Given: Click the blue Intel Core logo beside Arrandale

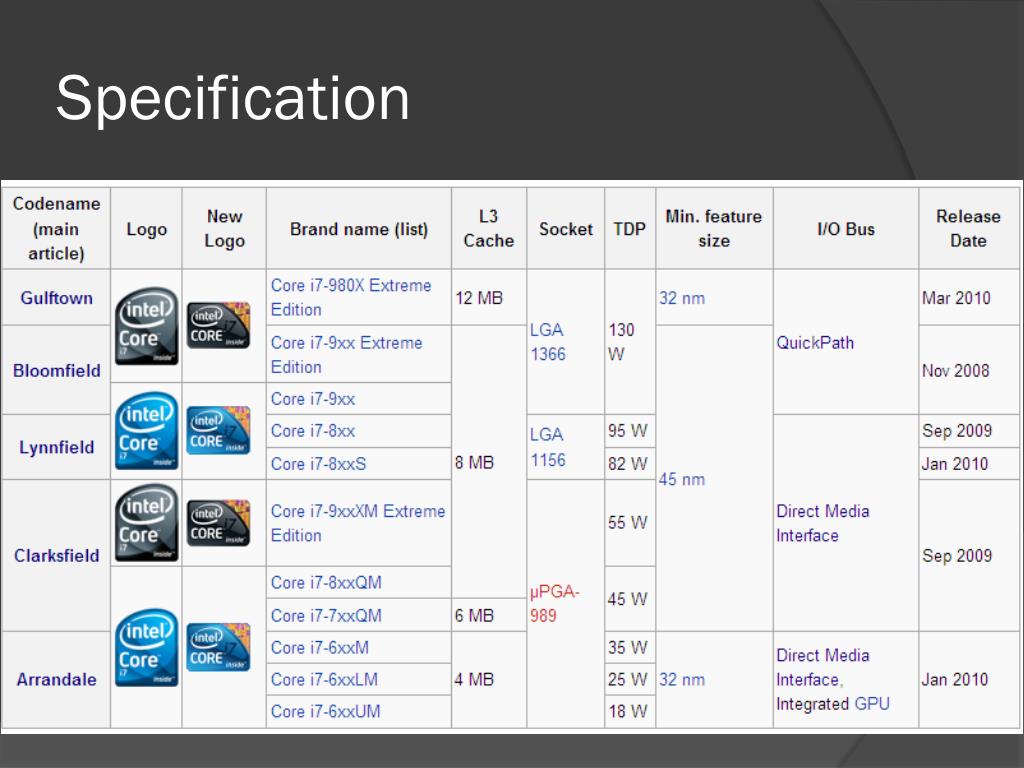Looking at the screenshot, I should pos(146,647).
